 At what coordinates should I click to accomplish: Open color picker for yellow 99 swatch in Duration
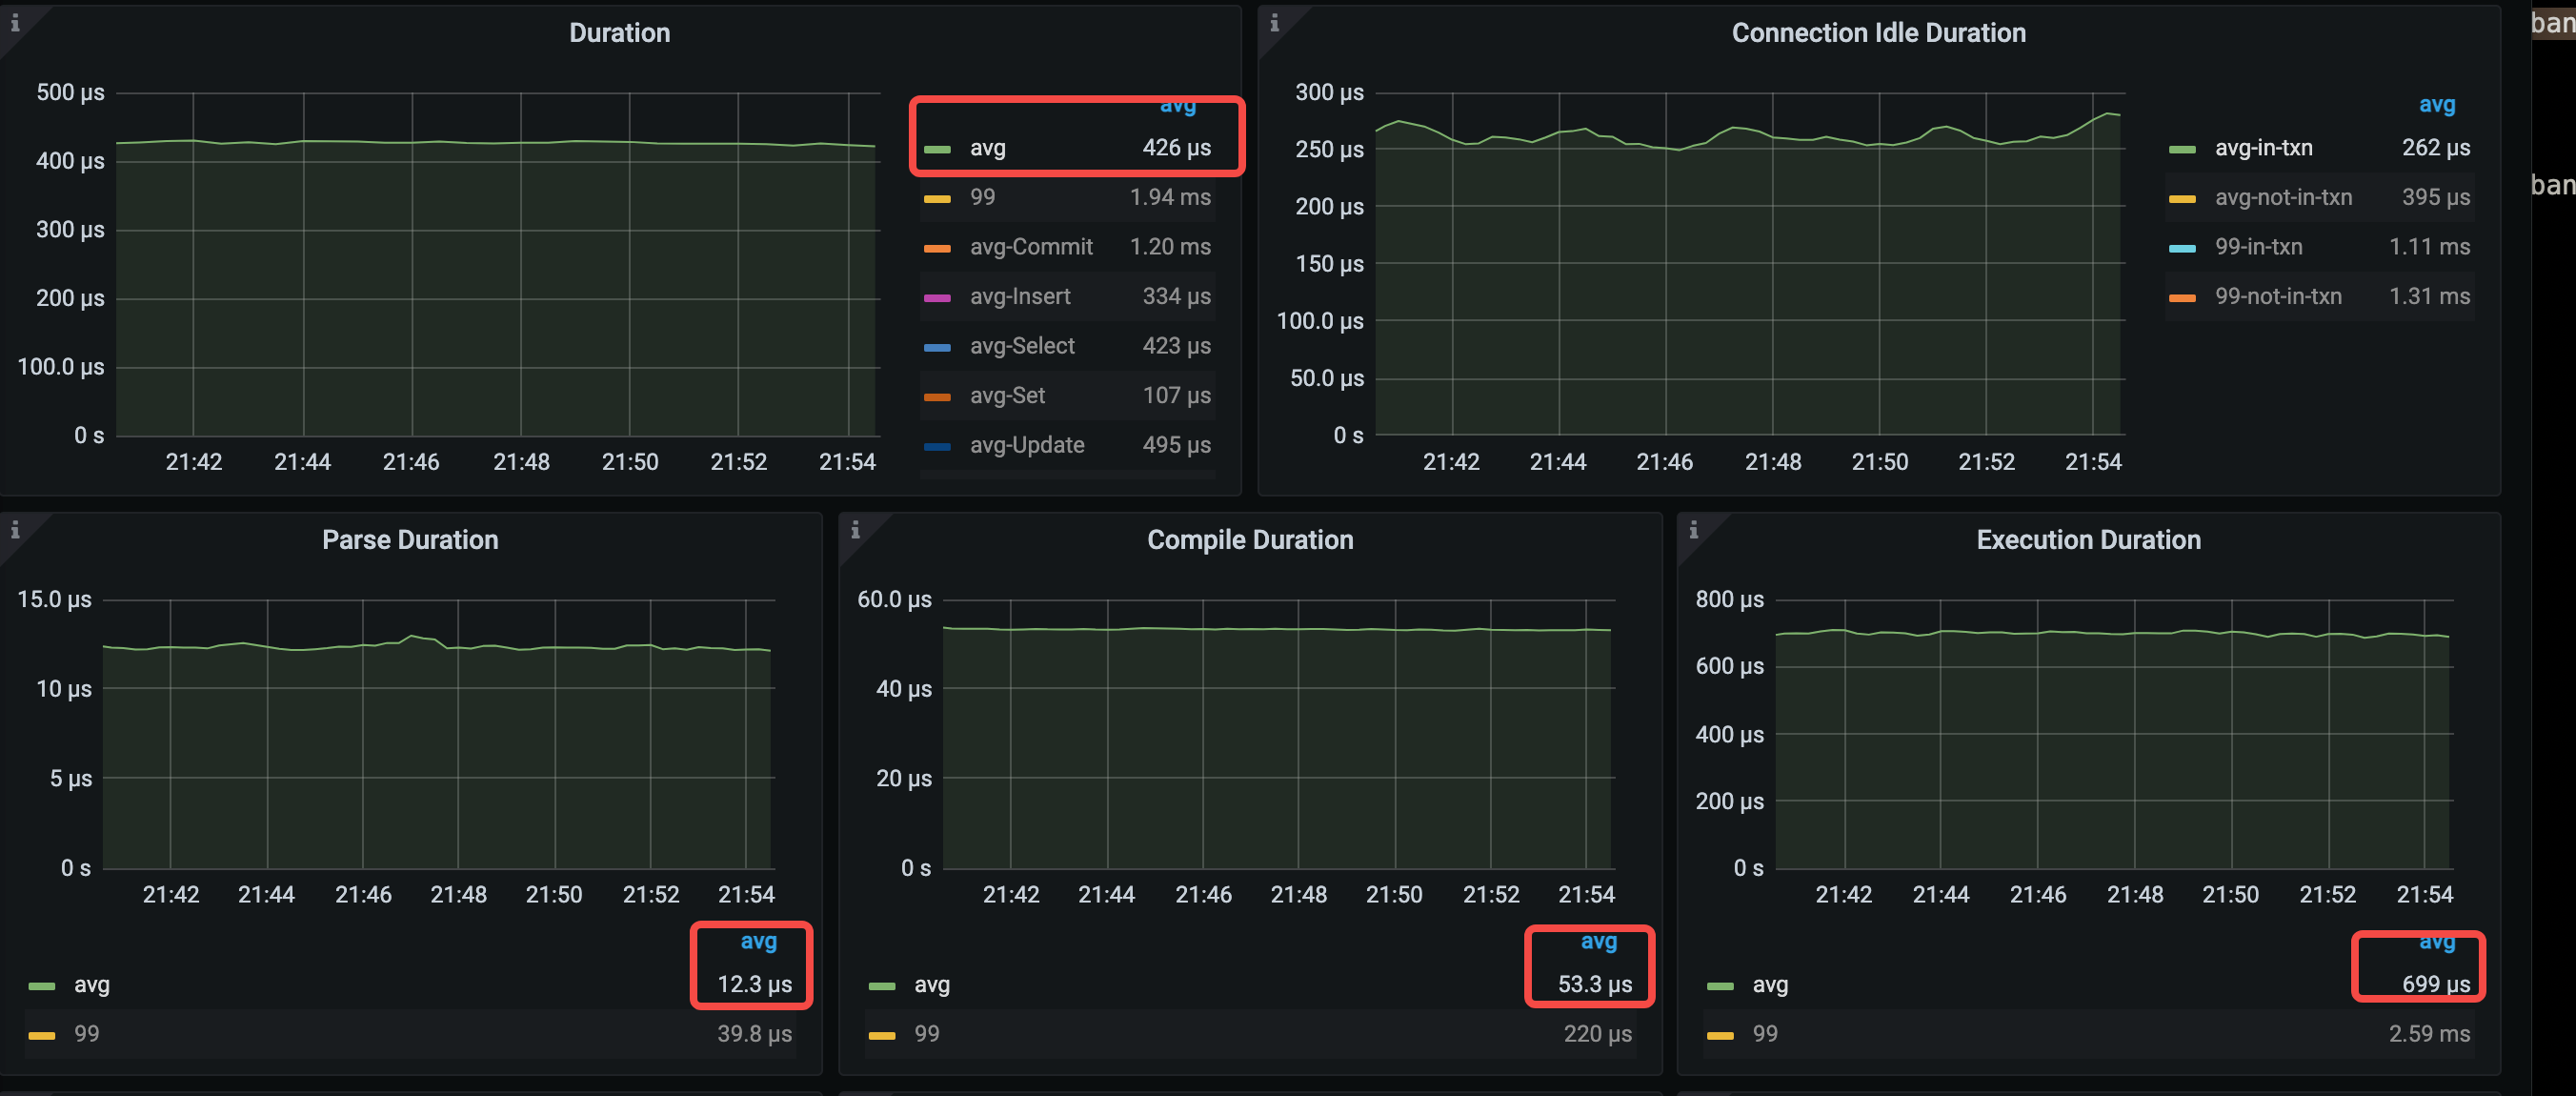937,199
